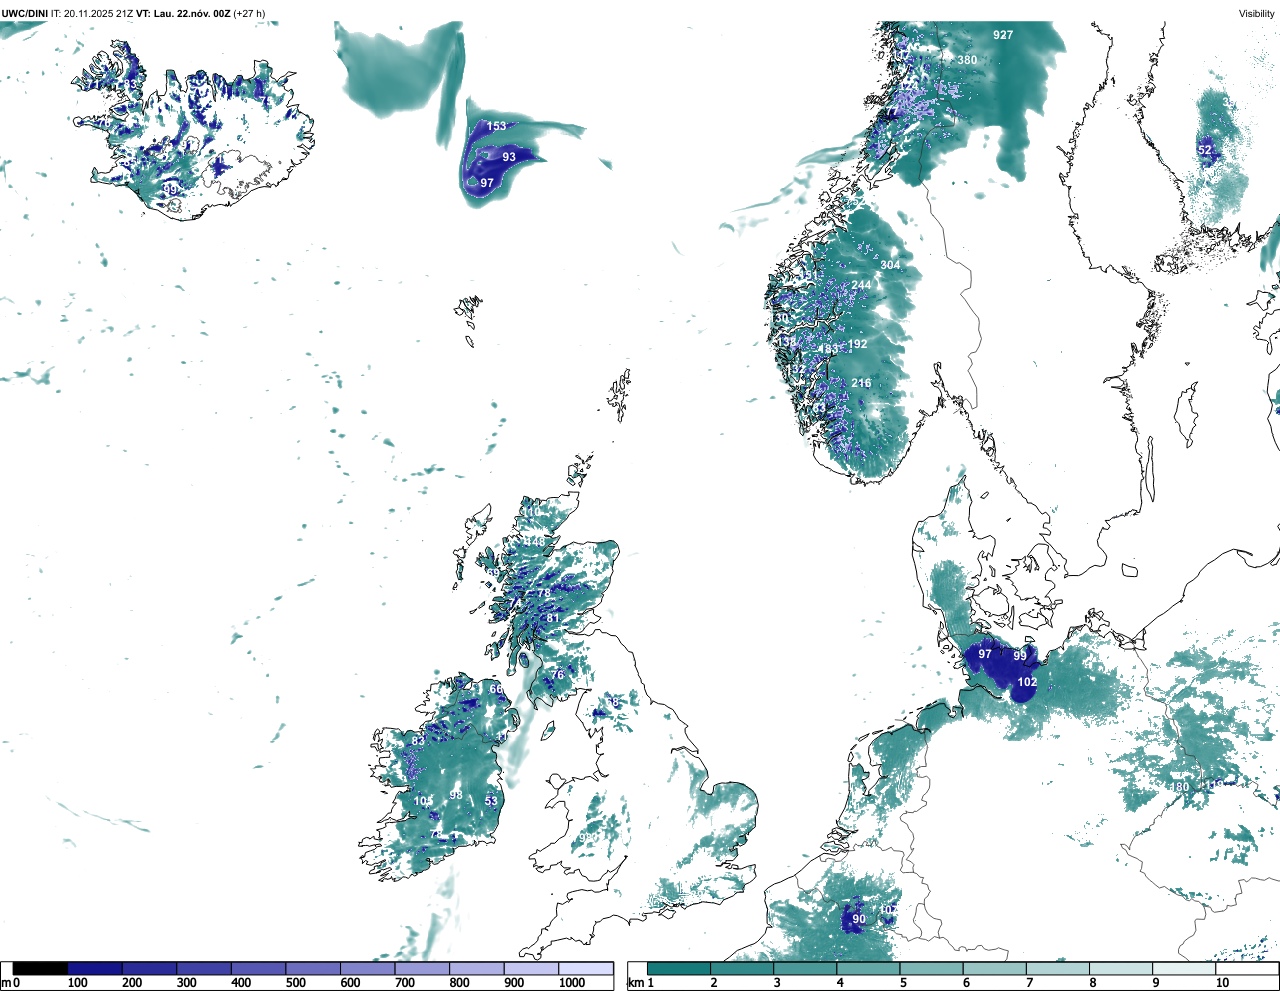Click the '53' value on Ireland's east coast

[x=491, y=801]
